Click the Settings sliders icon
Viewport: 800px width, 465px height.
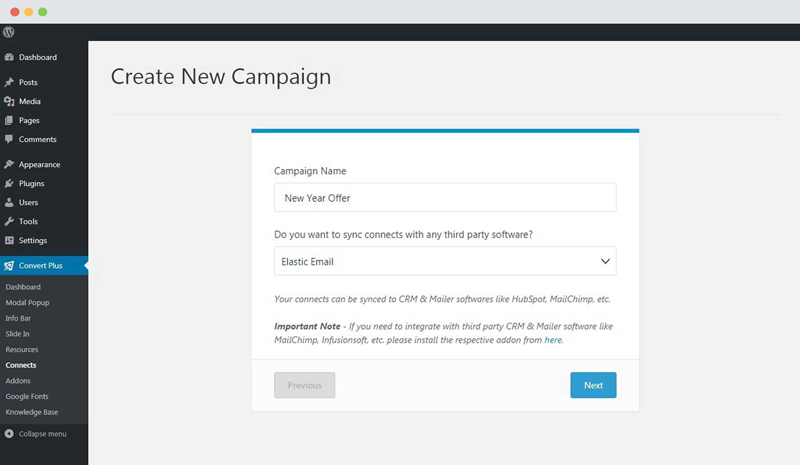[x=9, y=240]
